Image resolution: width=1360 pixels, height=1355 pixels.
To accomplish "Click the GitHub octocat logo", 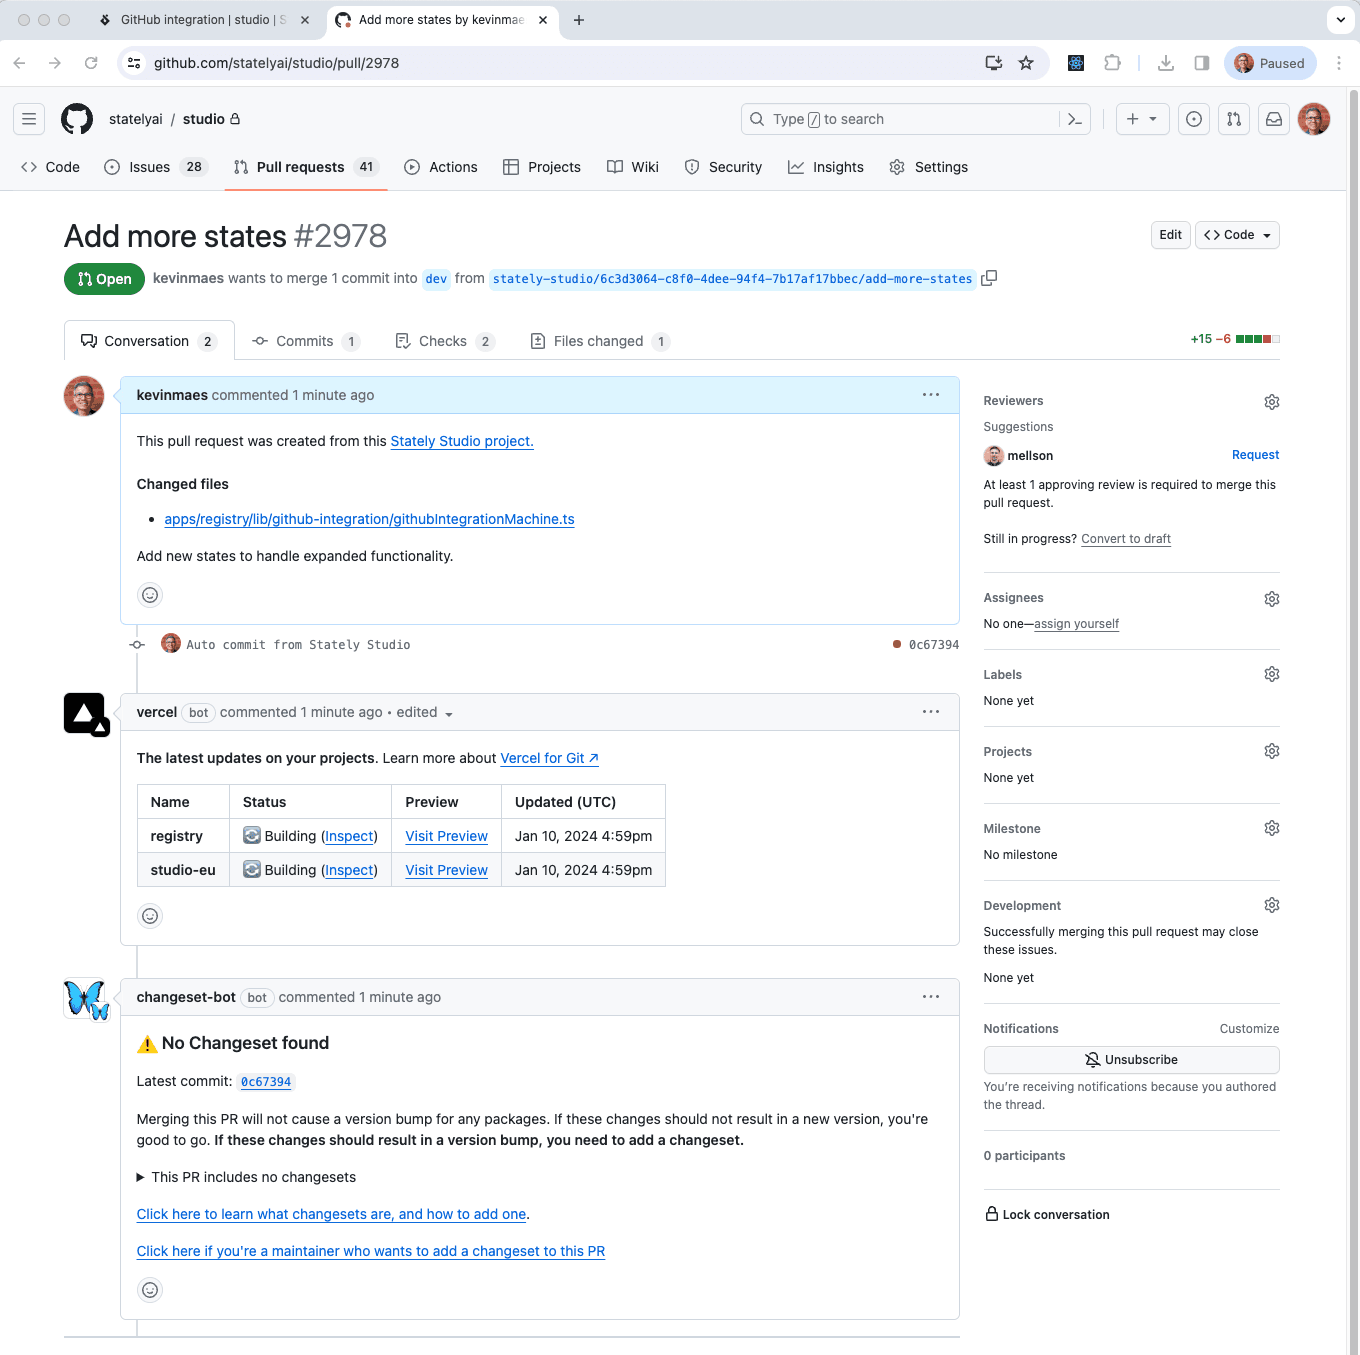I will click(x=77, y=118).
